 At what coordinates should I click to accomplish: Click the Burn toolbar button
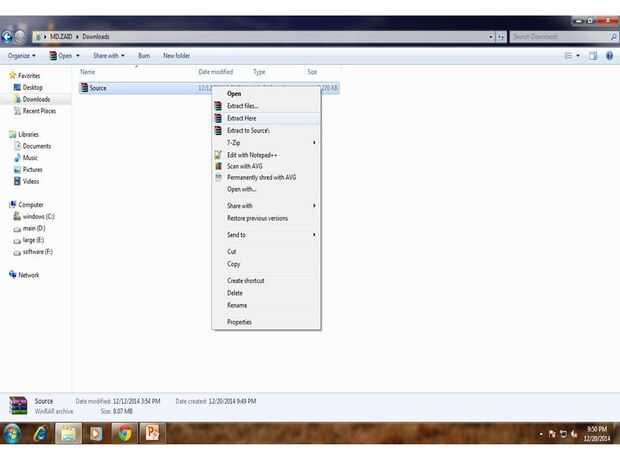(x=144, y=56)
